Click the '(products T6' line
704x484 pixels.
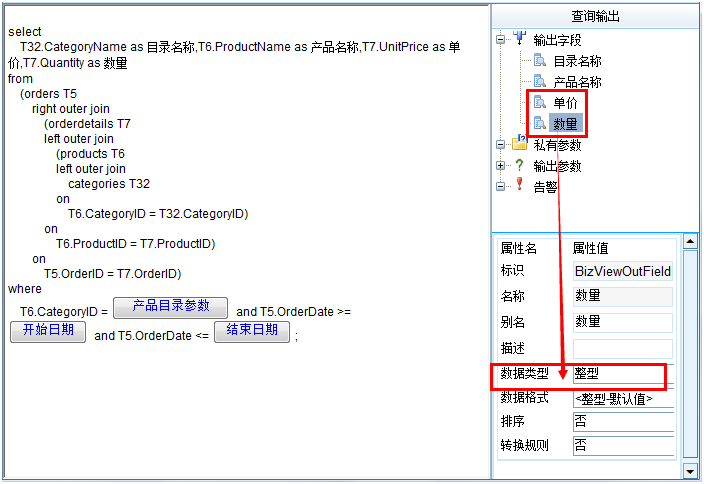point(90,154)
